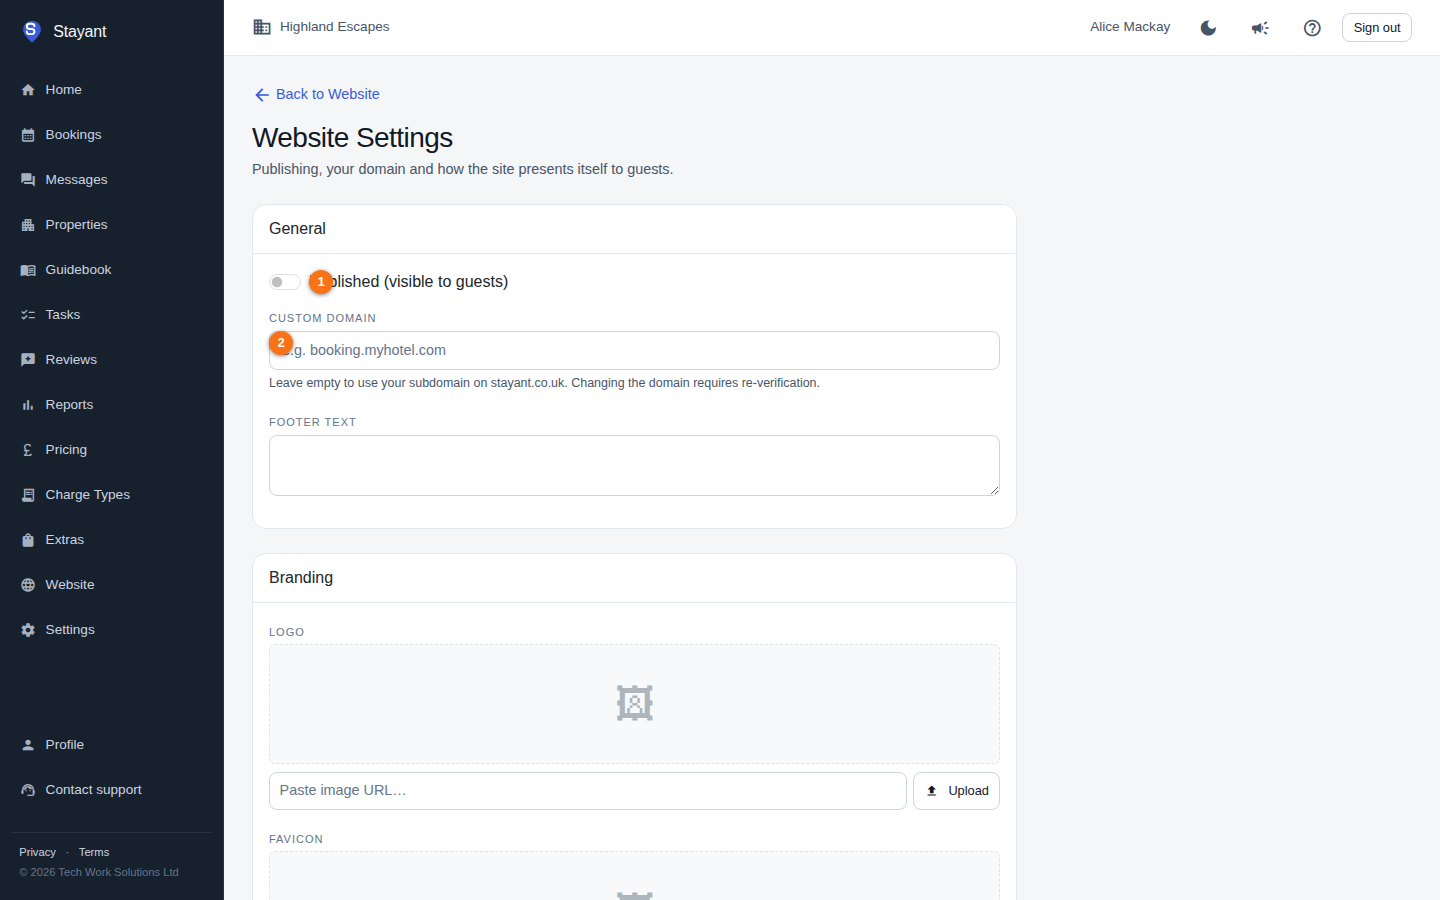Open the Terms link
Screen dimensions: 1440x900
coord(94,852)
